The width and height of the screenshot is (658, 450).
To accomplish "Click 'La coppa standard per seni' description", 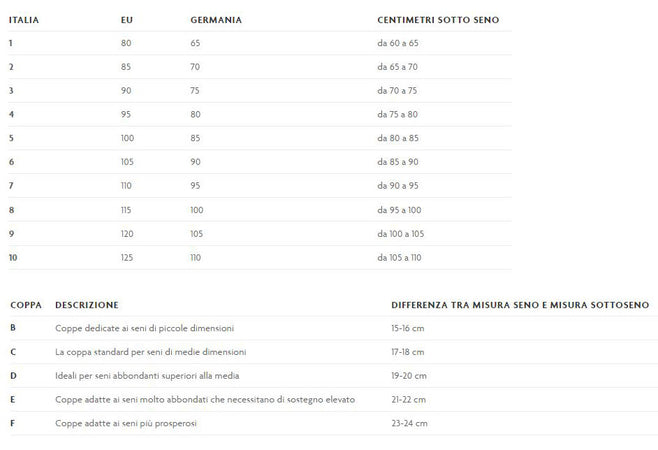I will [151, 352].
